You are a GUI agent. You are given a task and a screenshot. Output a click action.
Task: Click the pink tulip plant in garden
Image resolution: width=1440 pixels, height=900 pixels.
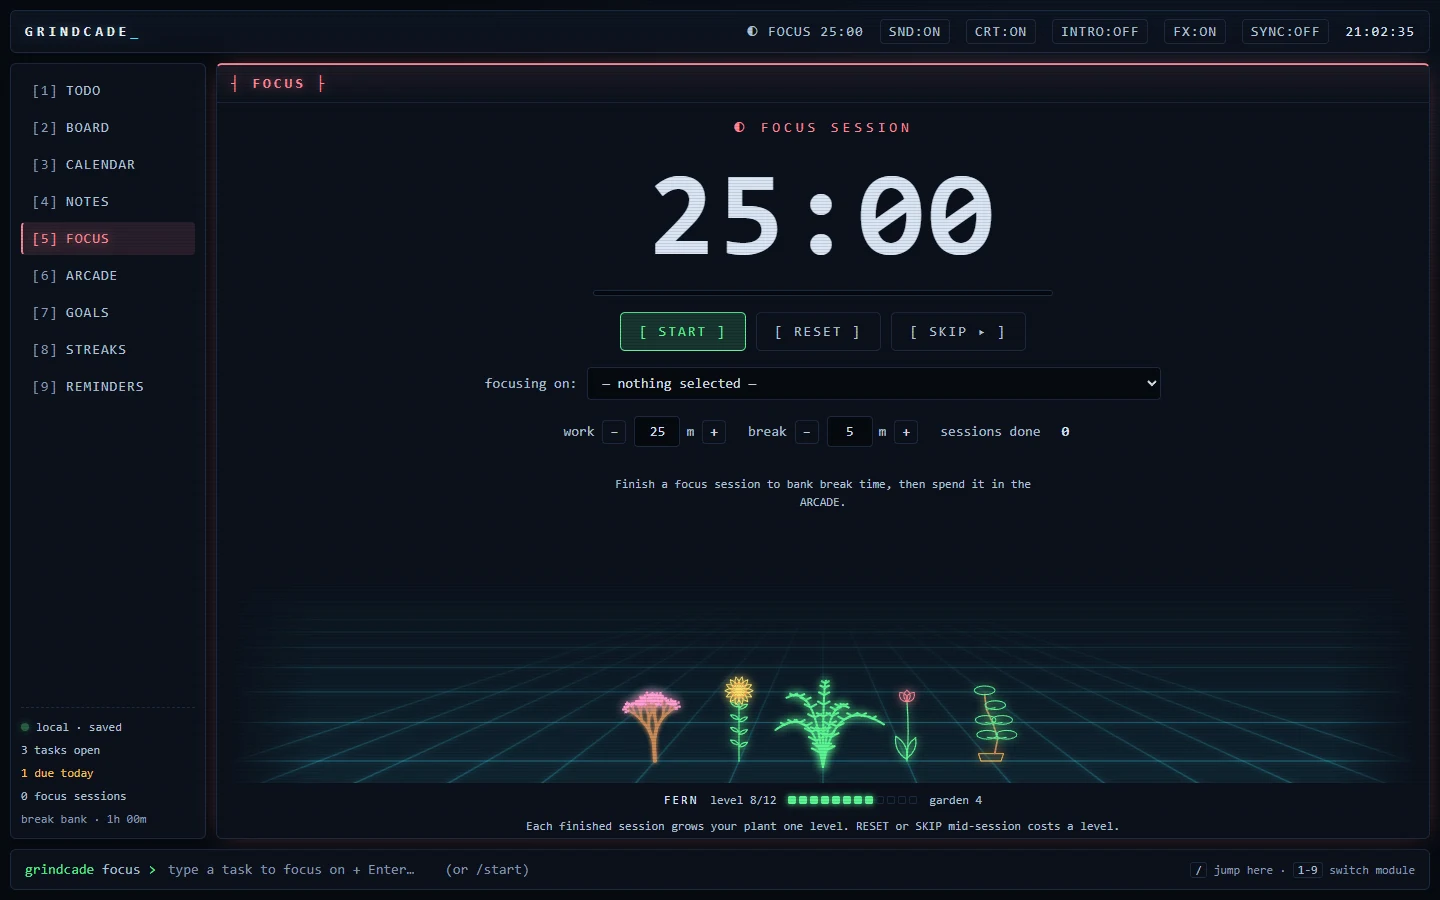(x=906, y=726)
